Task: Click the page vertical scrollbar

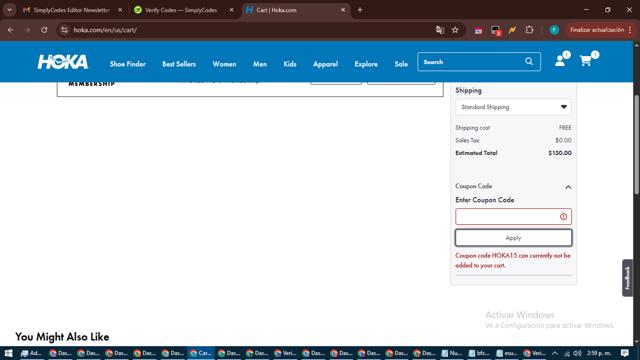Action: tap(637, 145)
